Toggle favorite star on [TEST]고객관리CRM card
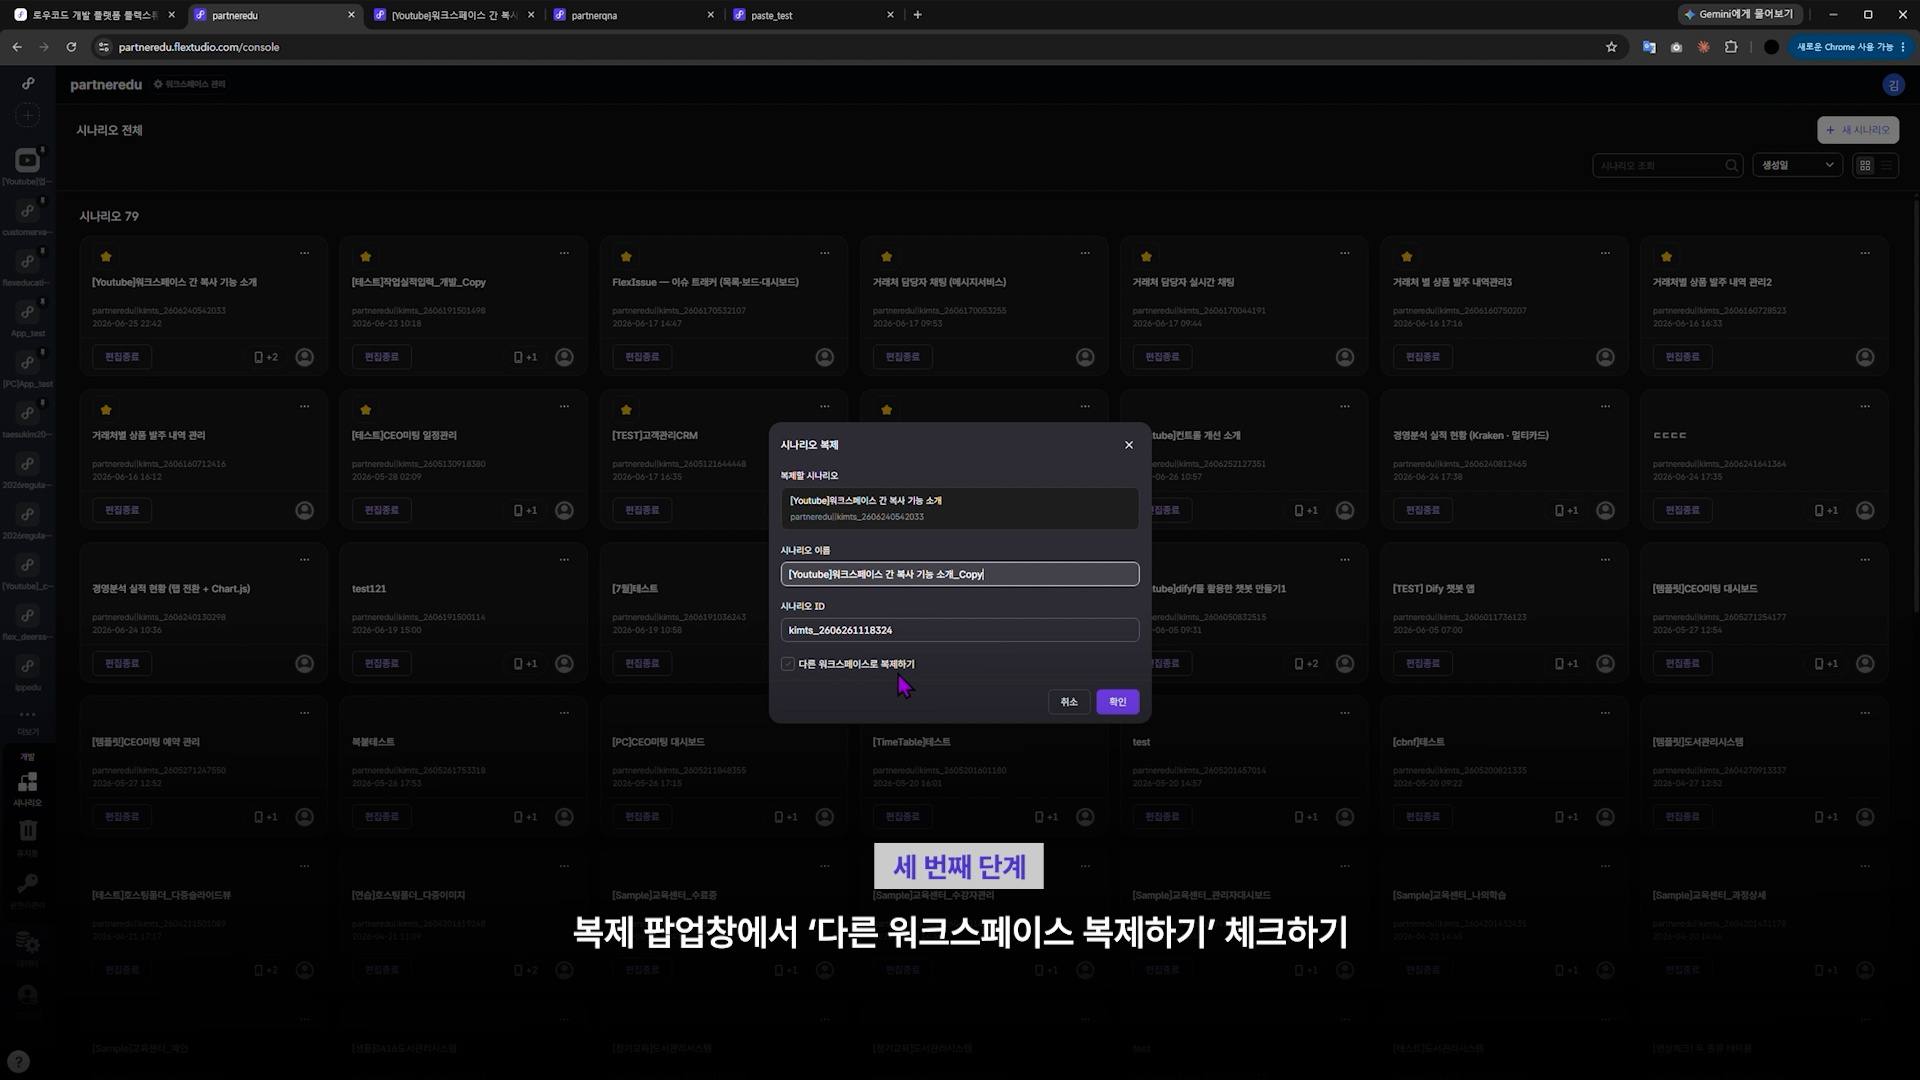 point(626,410)
